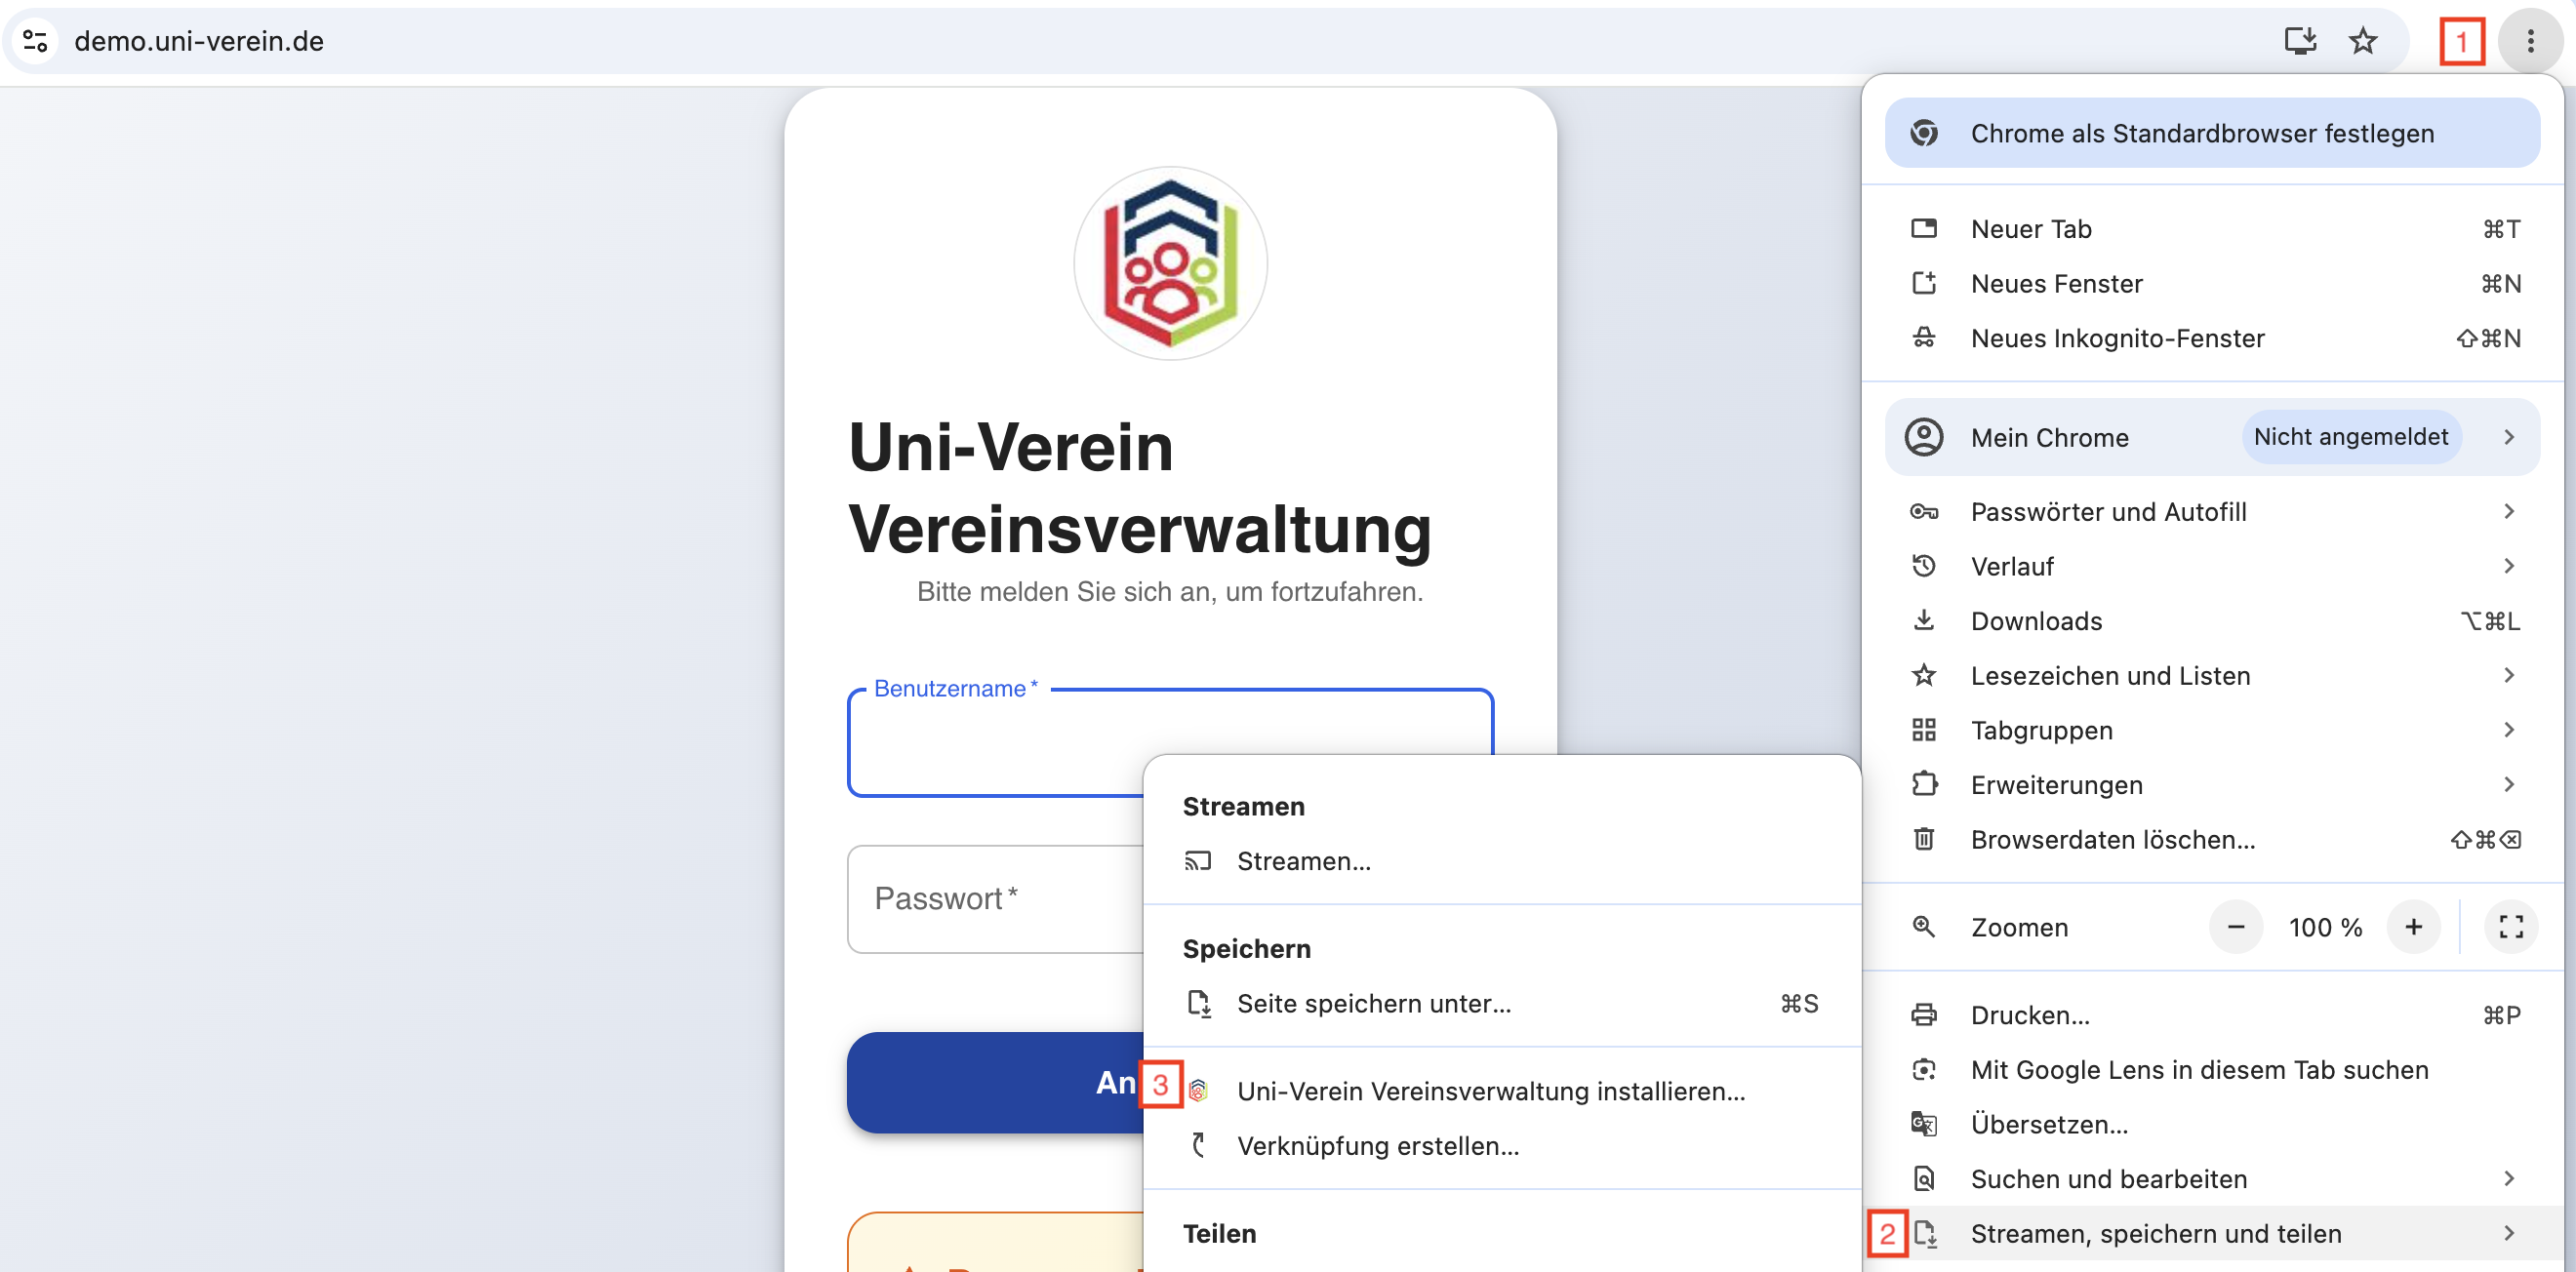Select Drucken… menu entry

(x=2212, y=1015)
